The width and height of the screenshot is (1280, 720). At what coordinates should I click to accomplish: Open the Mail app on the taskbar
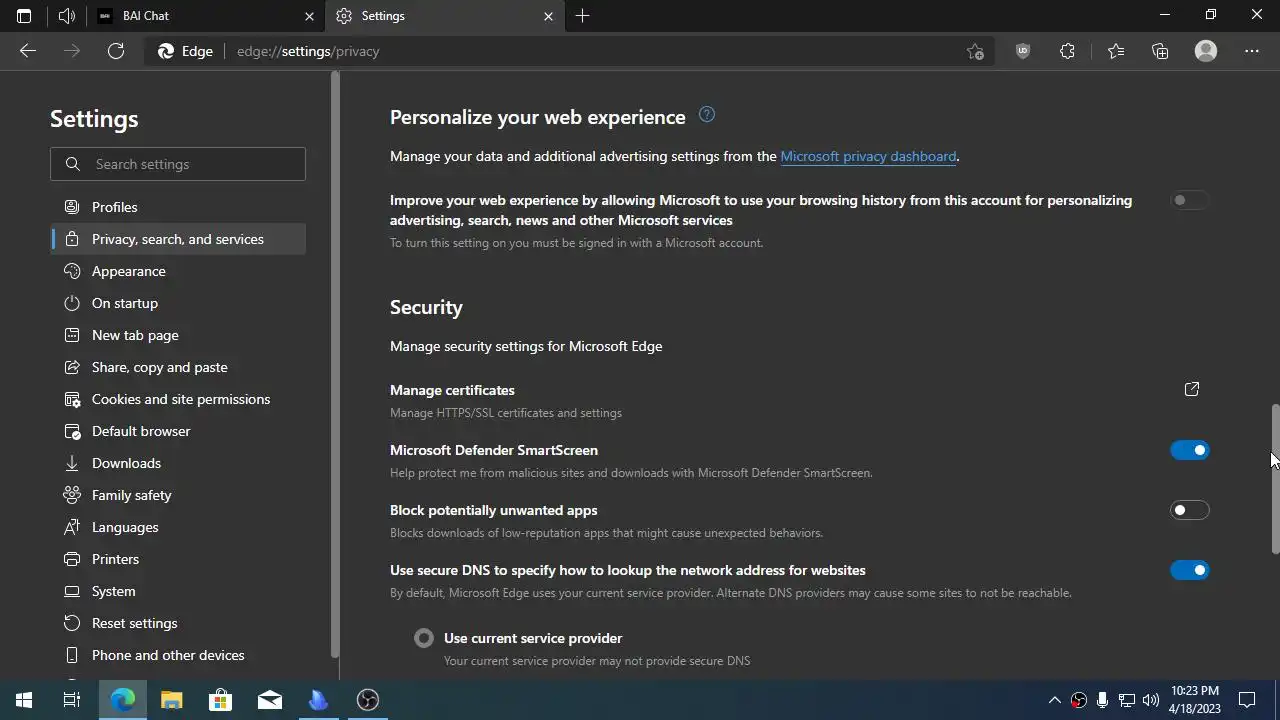click(x=270, y=700)
